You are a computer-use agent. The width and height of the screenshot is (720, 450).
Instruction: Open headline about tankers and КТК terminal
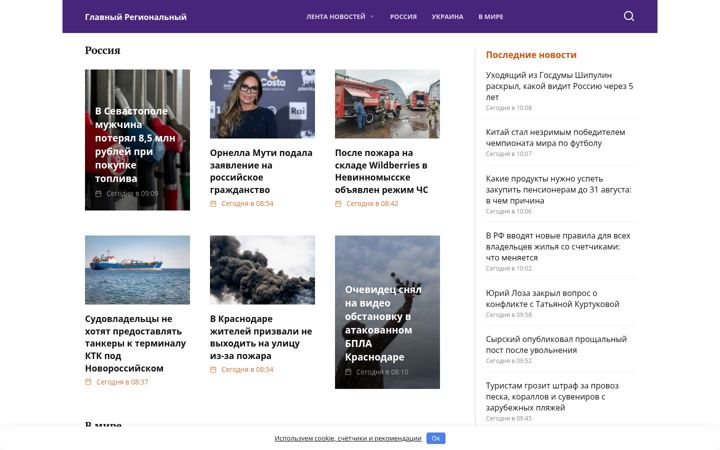coord(135,343)
